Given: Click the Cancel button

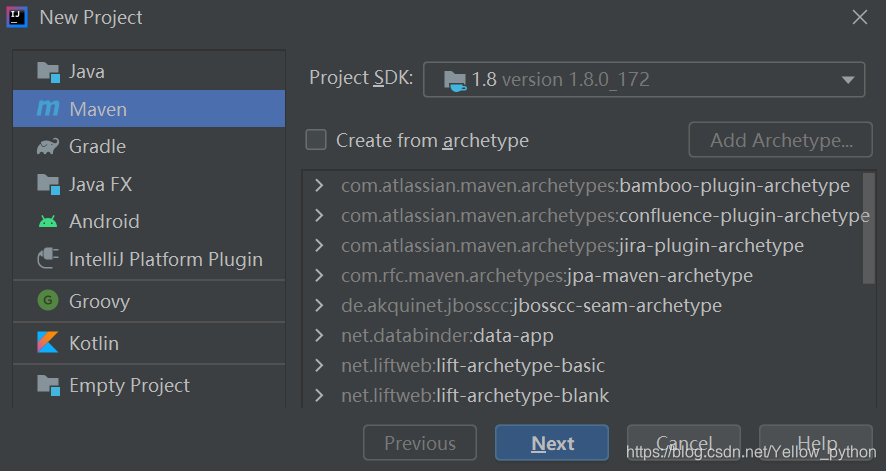Looking at the screenshot, I should [684, 443].
